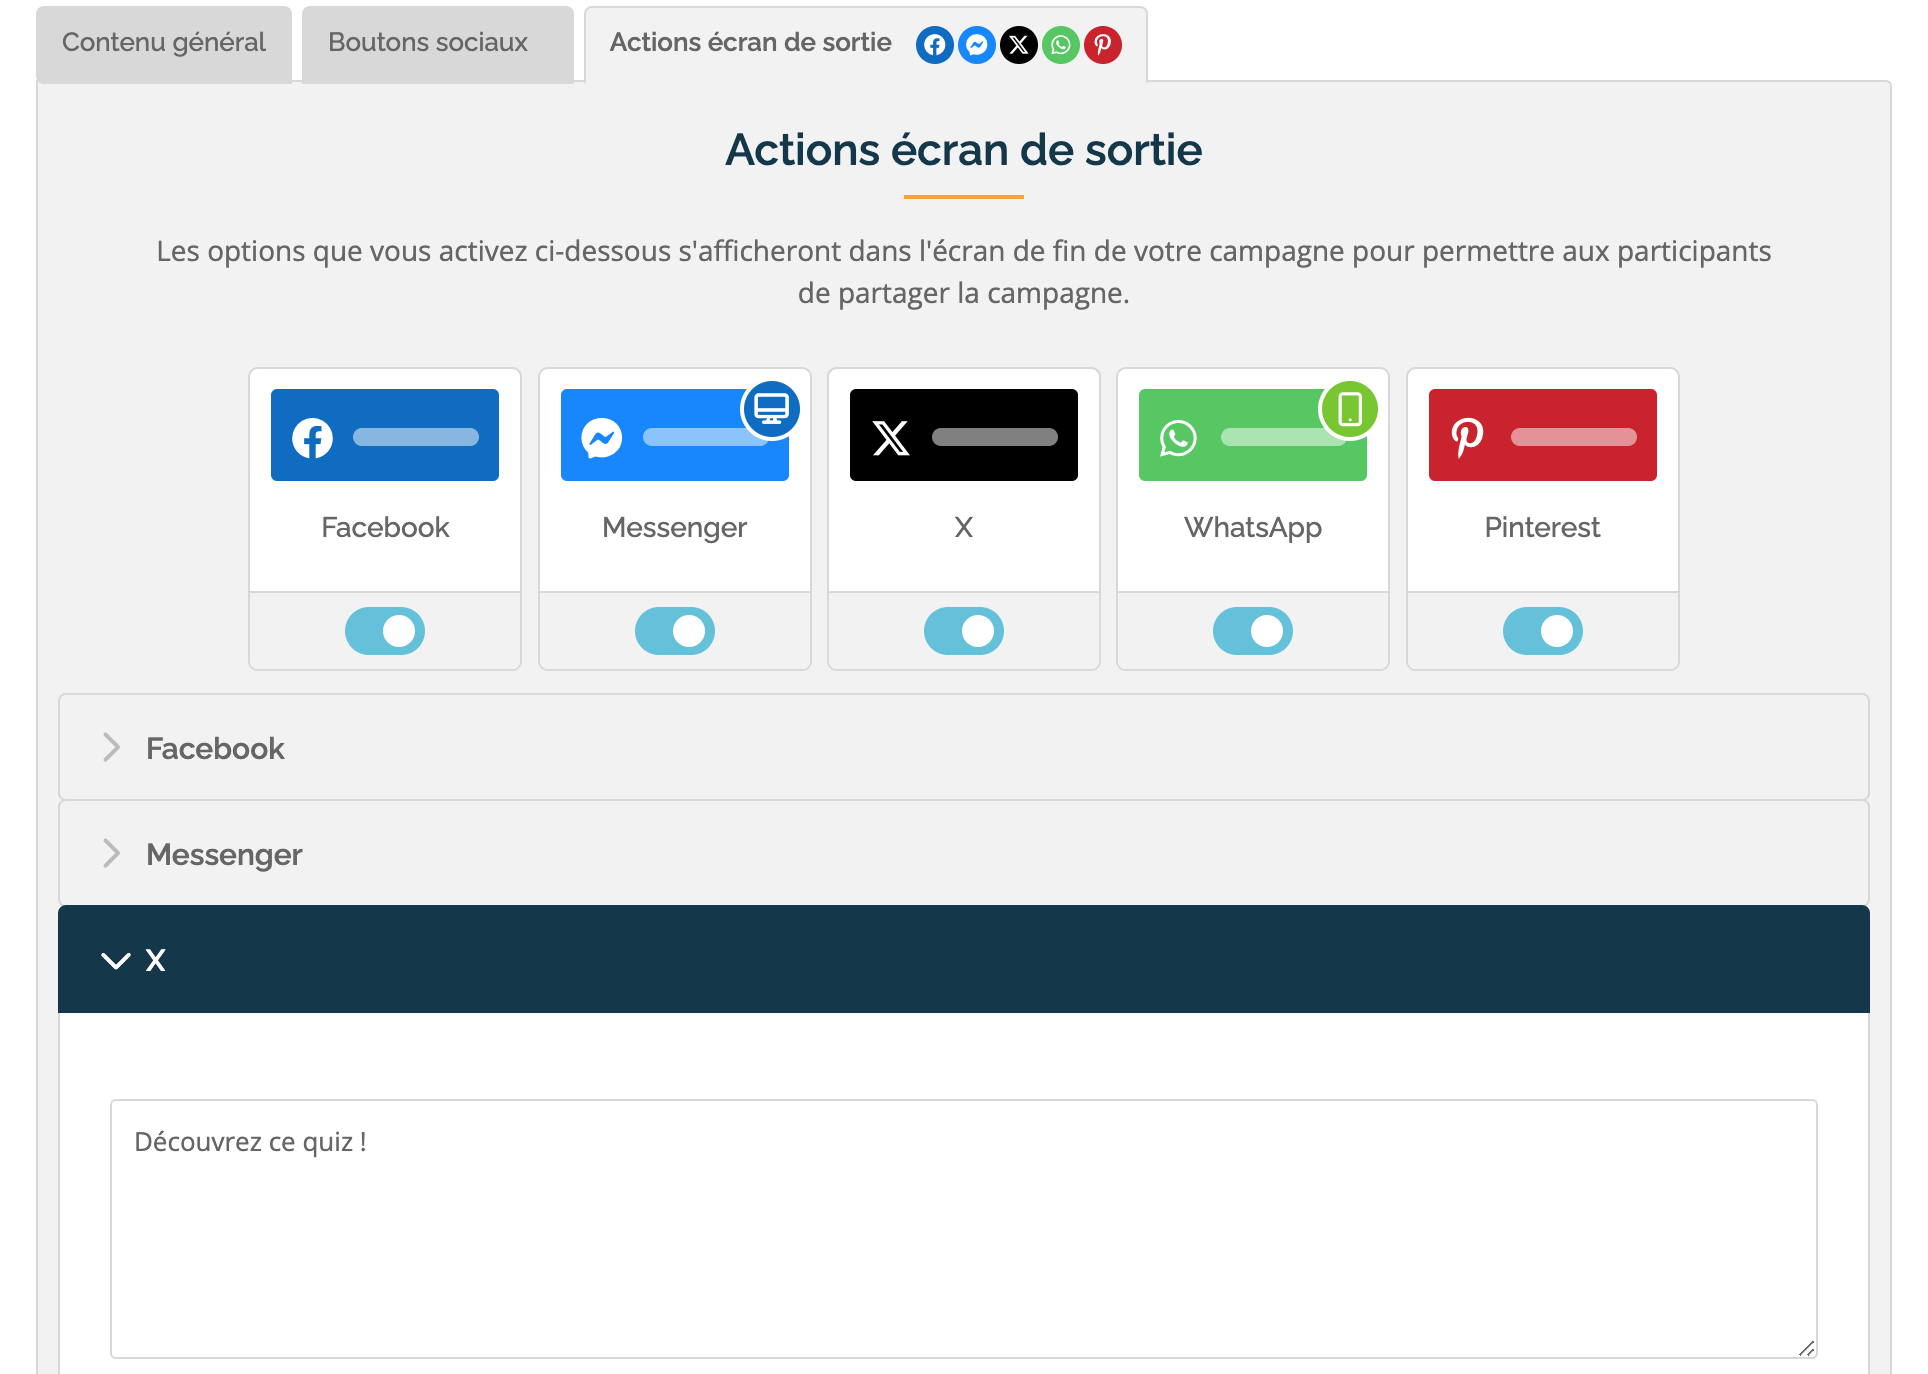Click the blue Facebook share button preview
The image size is (1928, 1374).
tap(385, 435)
